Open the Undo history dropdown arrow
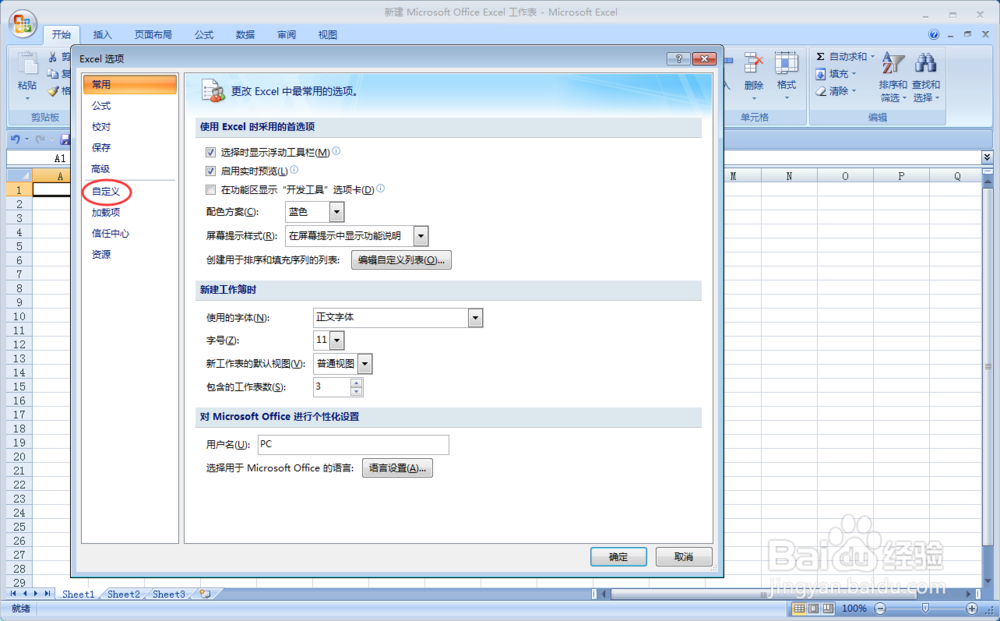The height and width of the screenshot is (621, 1000). pyautogui.click(x=27, y=139)
